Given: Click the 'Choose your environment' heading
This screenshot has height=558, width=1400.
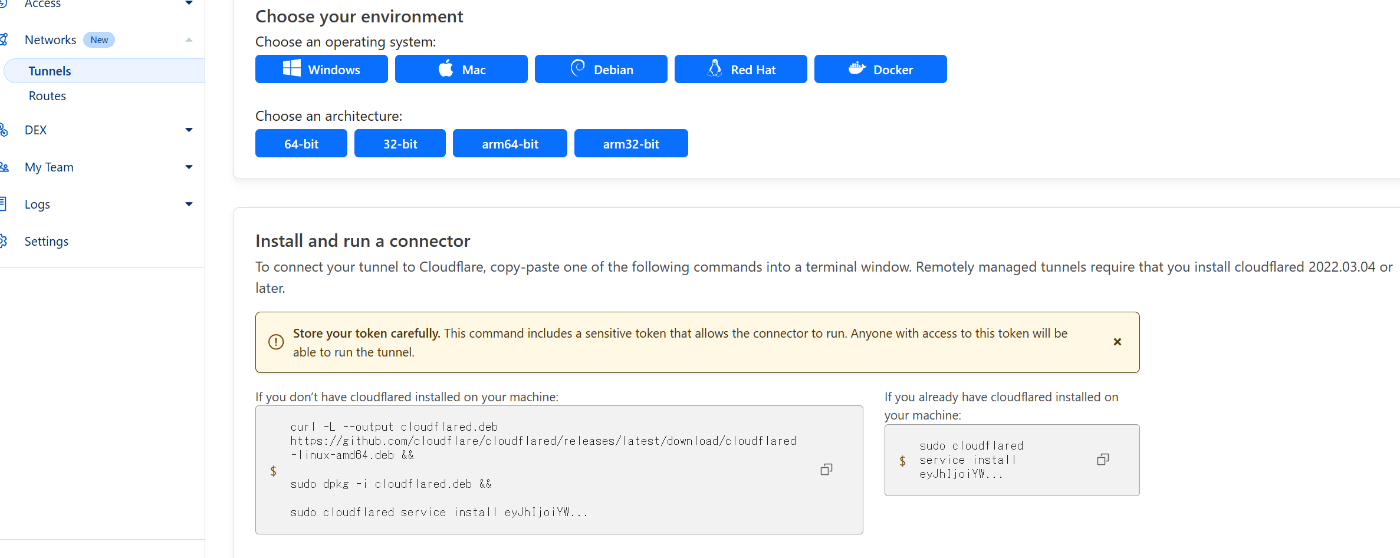Looking at the screenshot, I should (359, 16).
